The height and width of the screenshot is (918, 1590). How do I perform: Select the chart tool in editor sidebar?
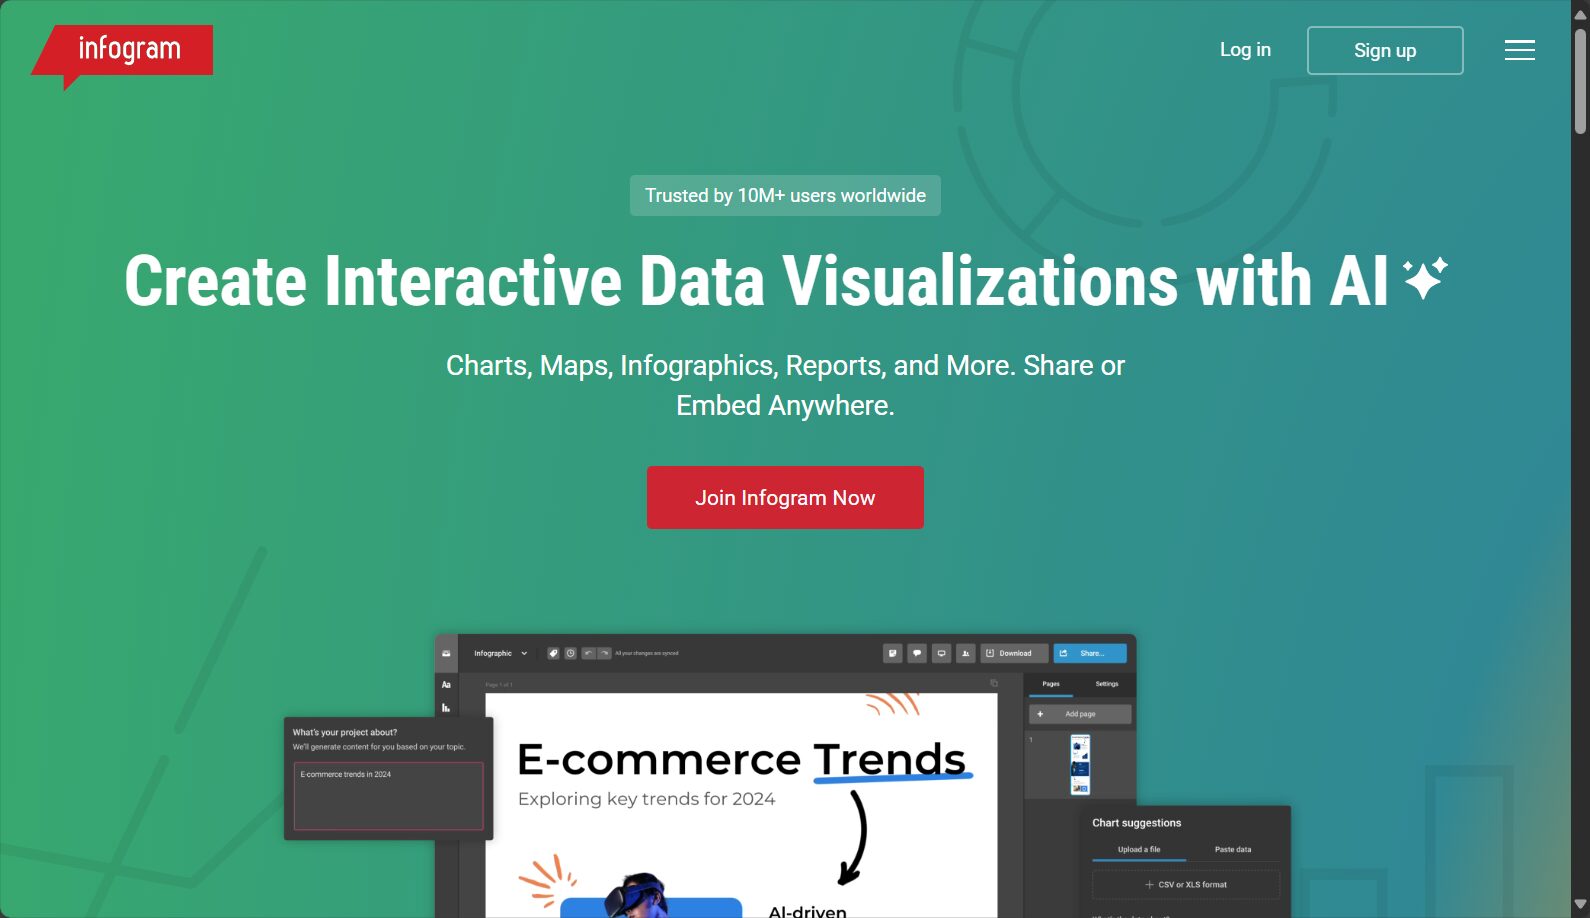coord(446,708)
